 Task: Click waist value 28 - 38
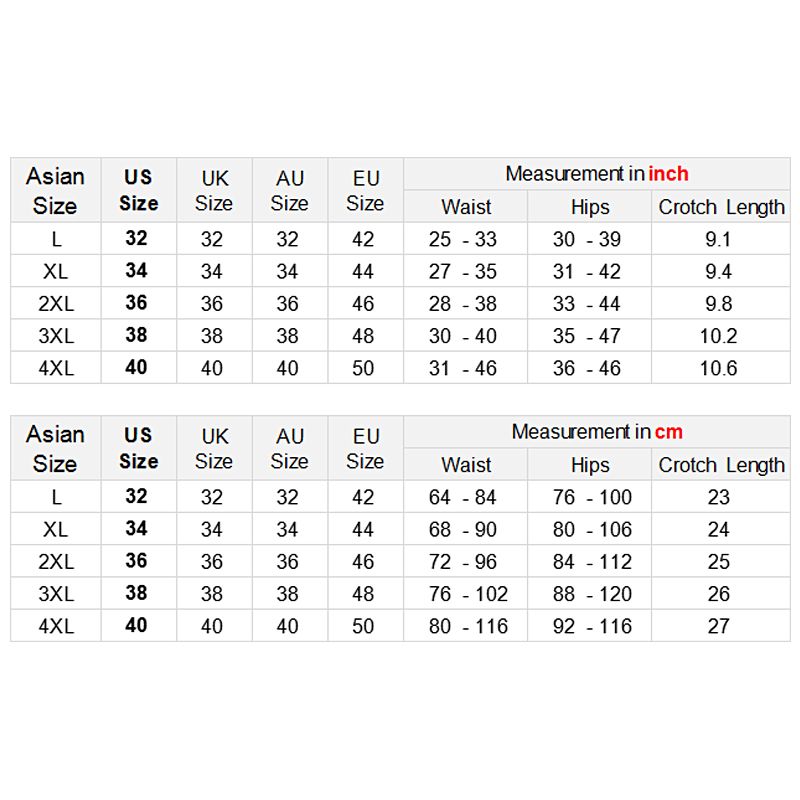click(x=462, y=304)
